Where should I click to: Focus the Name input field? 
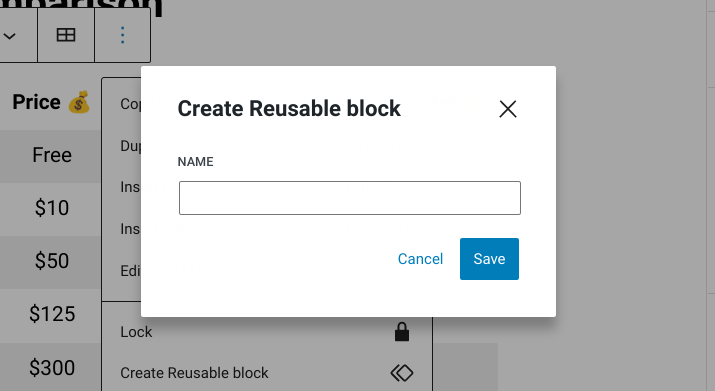350,198
